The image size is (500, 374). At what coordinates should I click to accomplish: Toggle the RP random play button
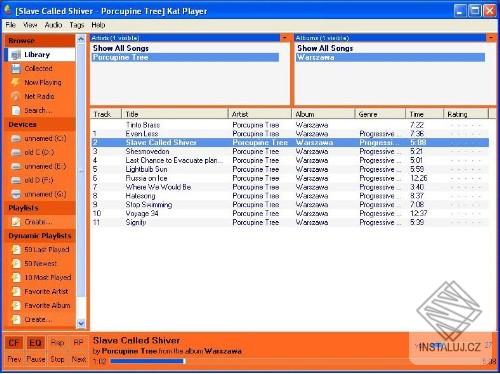(78, 343)
